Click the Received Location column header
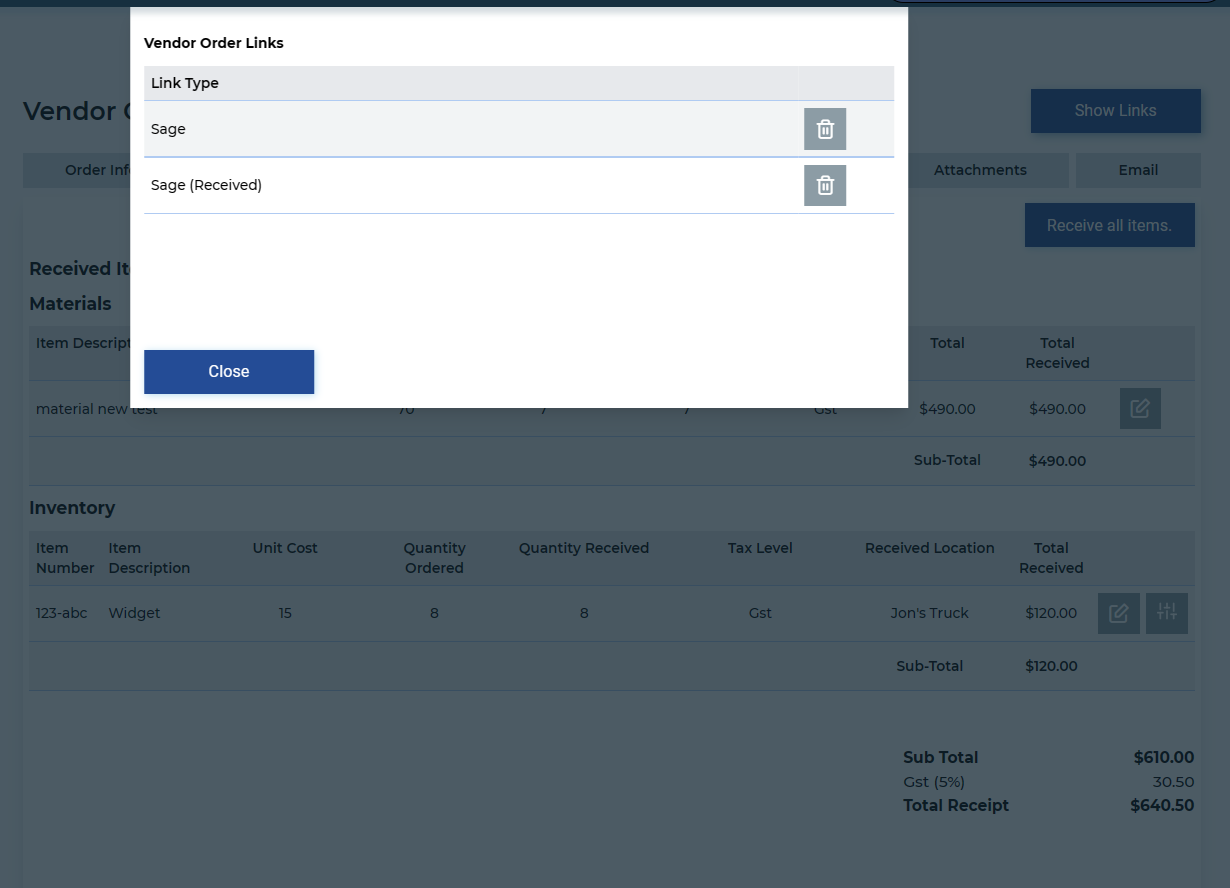The height and width of the screenshot is (888, 1230). click(930, 548)
